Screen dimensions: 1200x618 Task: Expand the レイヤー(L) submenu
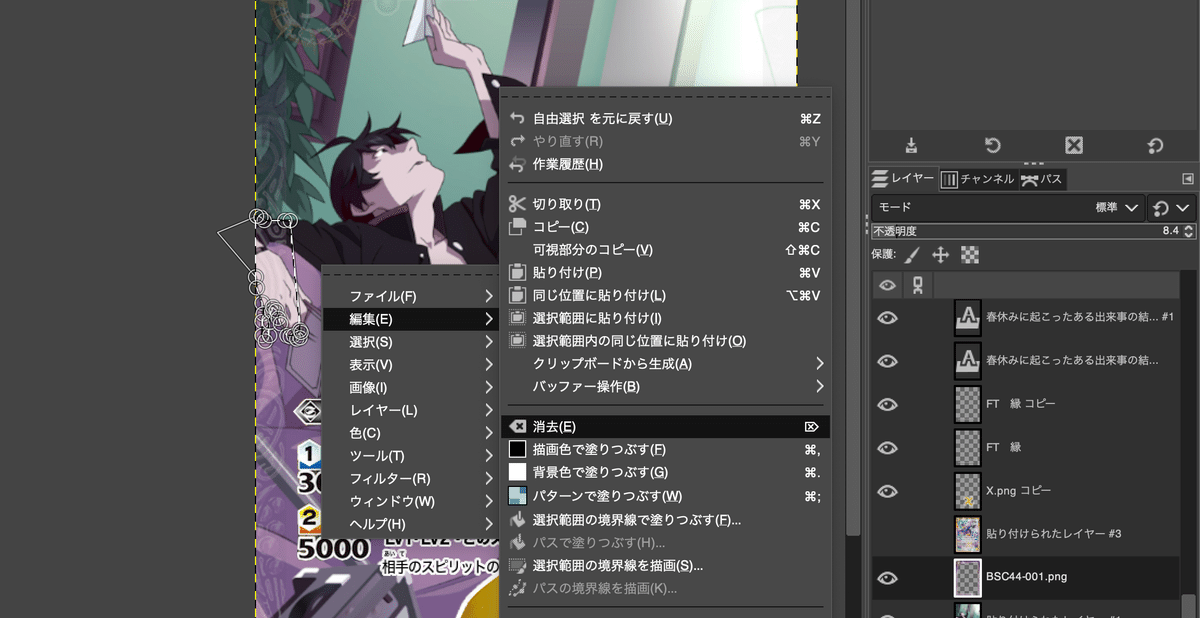point(489,410)
